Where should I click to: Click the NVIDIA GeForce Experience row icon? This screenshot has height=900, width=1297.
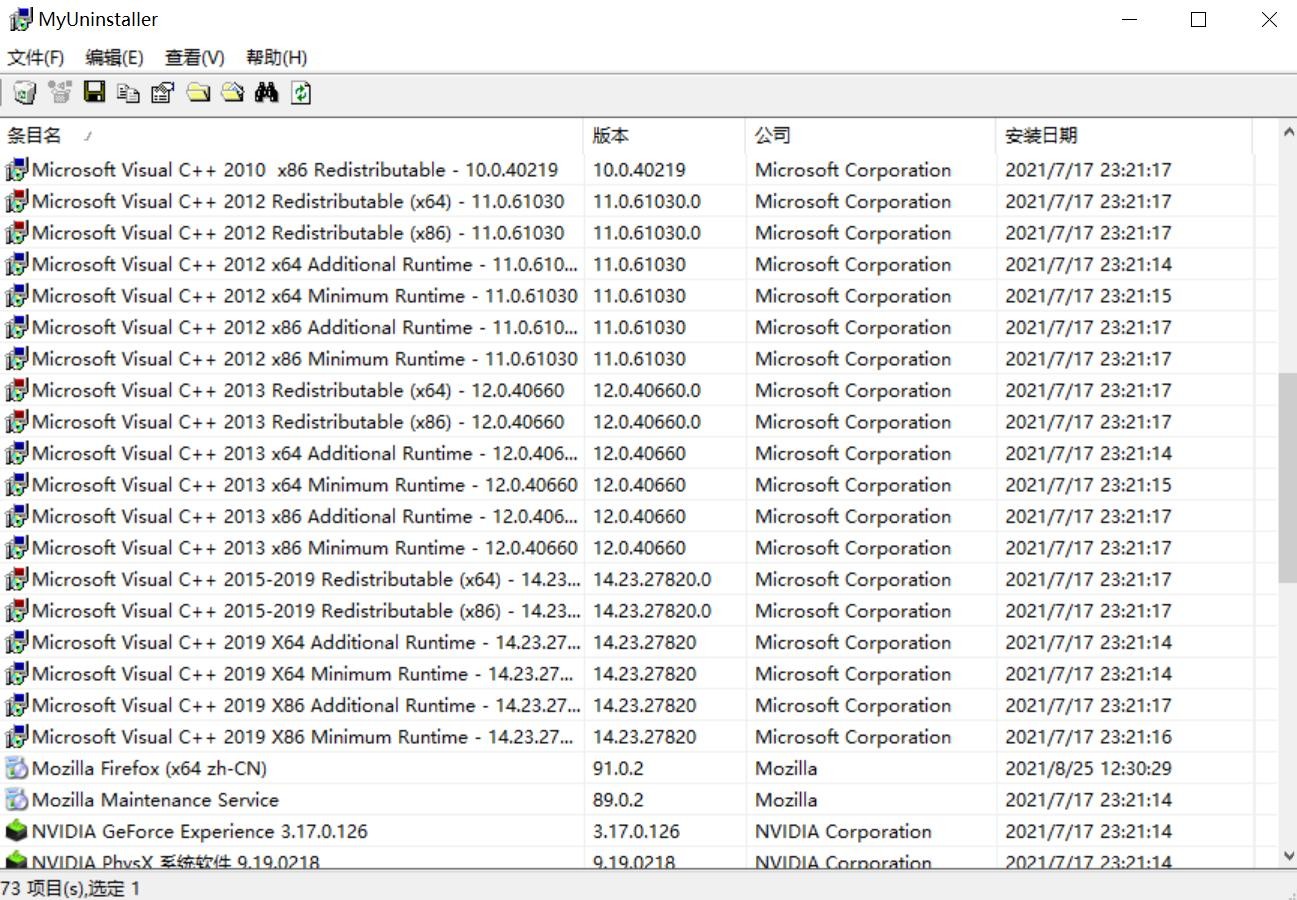(x=17, y=831)
